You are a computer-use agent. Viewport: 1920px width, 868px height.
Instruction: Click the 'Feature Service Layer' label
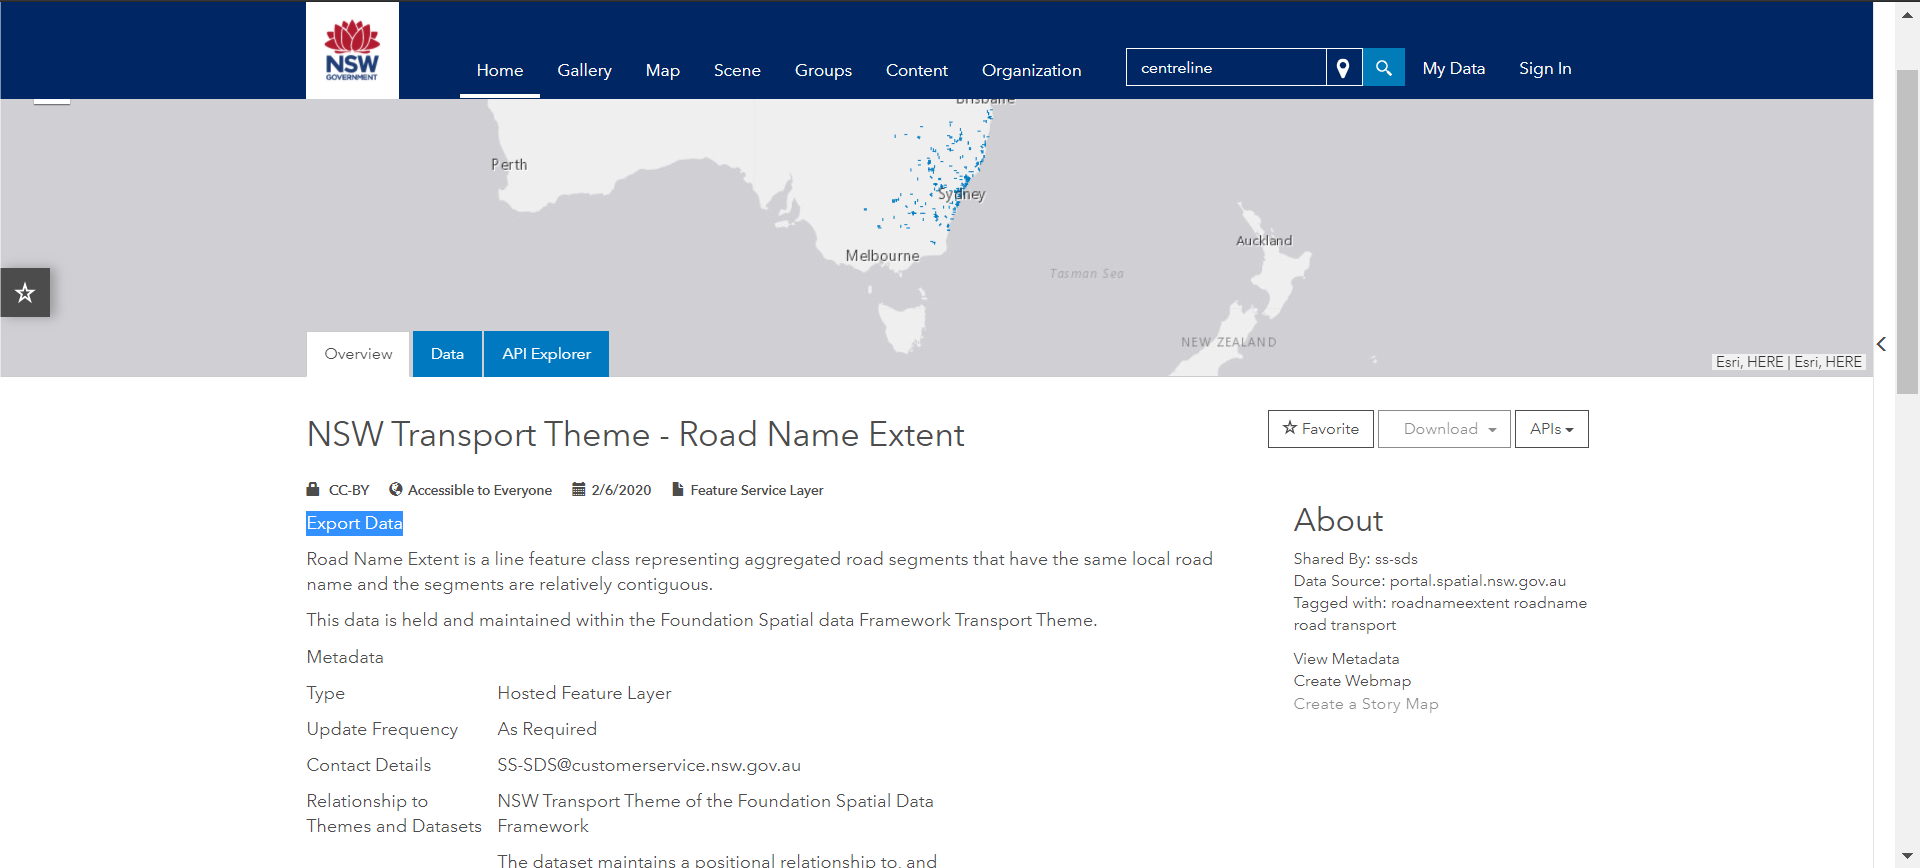pyautogui.click(x=757, y=490)
